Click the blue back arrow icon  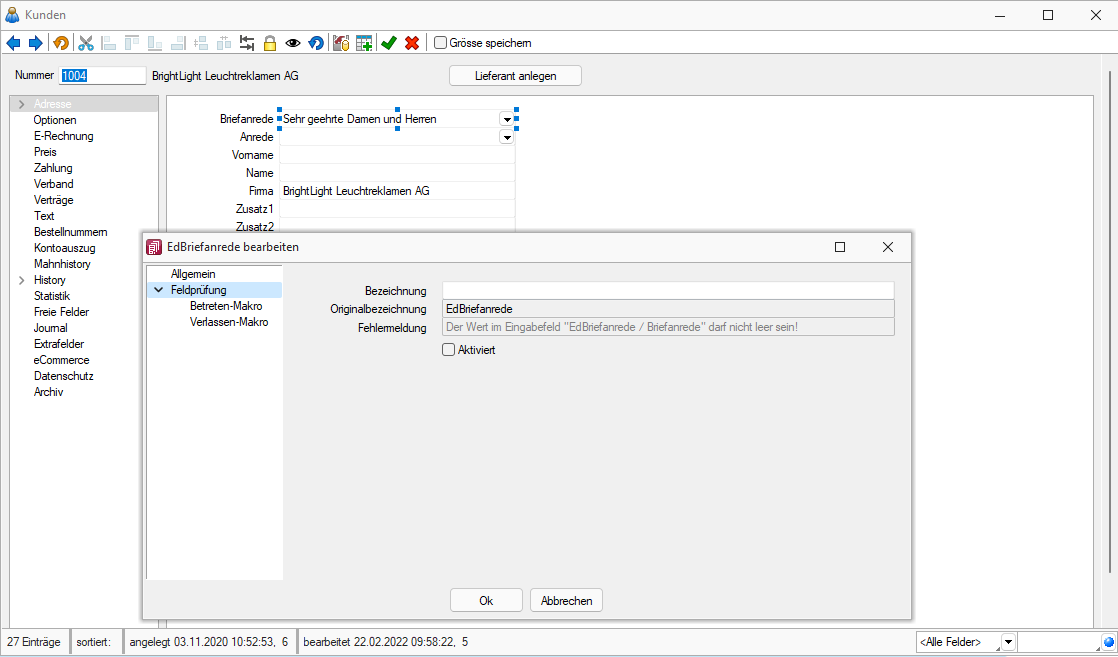point(13,43)
